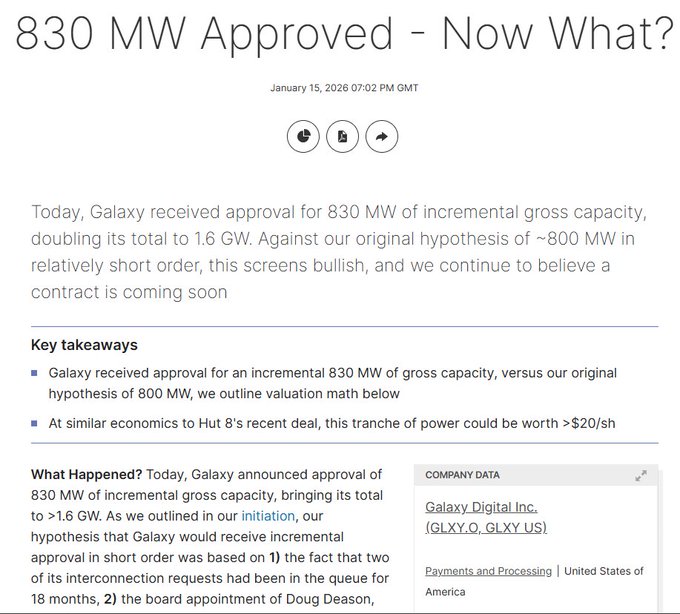Download the report as PDF
This screenshot has width=680, height=614.
(x=342, y=136)
